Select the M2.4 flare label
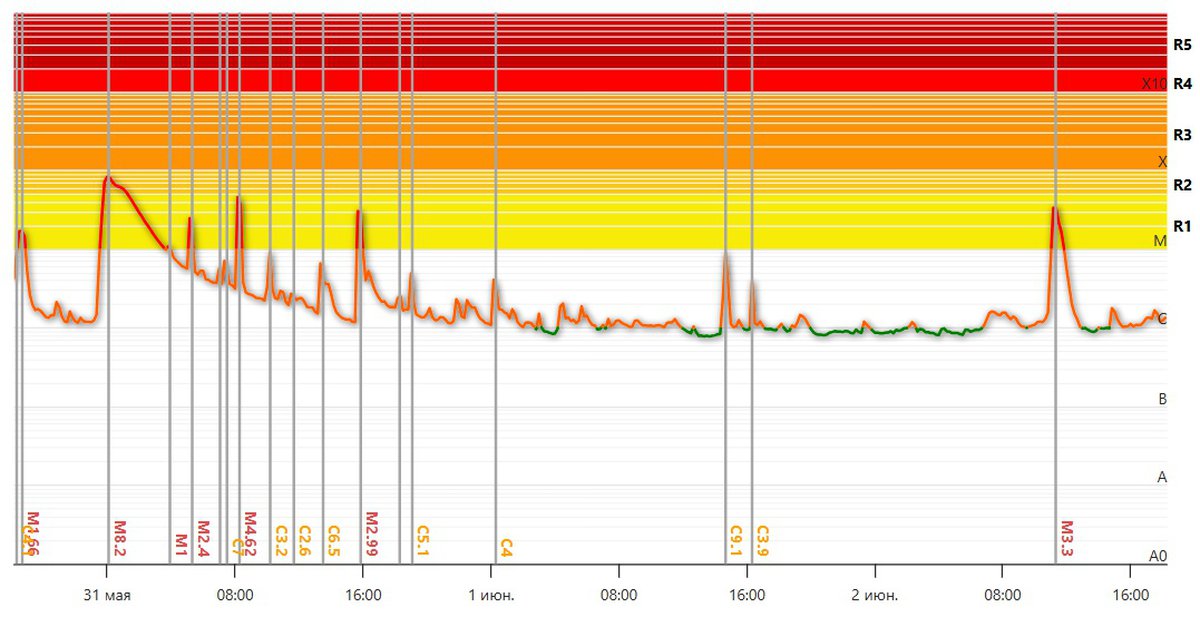This screenshot has height=617, width=1200. tap(203, 539)
